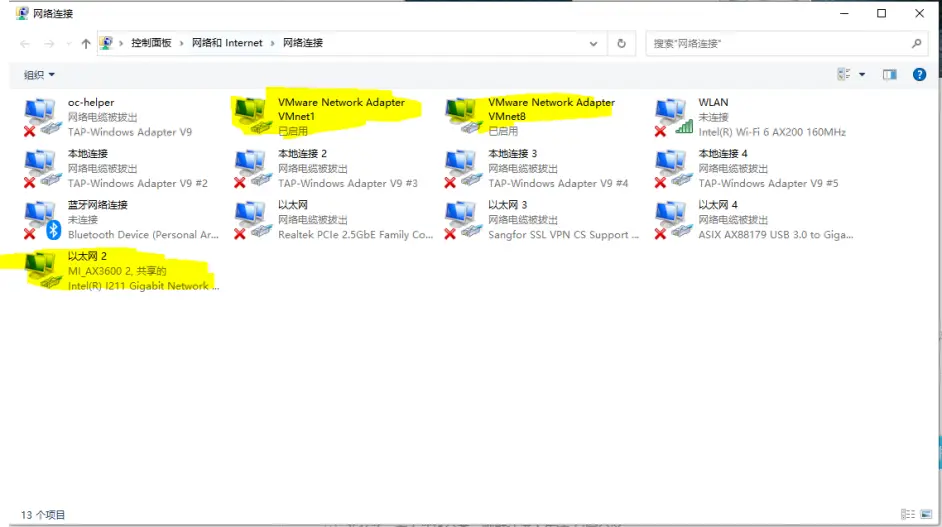Click the up arrow navigation button
The image size is (942, 527).
click(86, 44)
